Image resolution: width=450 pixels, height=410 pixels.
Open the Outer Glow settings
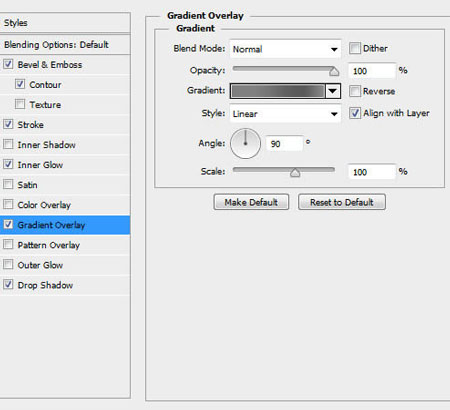65,265
